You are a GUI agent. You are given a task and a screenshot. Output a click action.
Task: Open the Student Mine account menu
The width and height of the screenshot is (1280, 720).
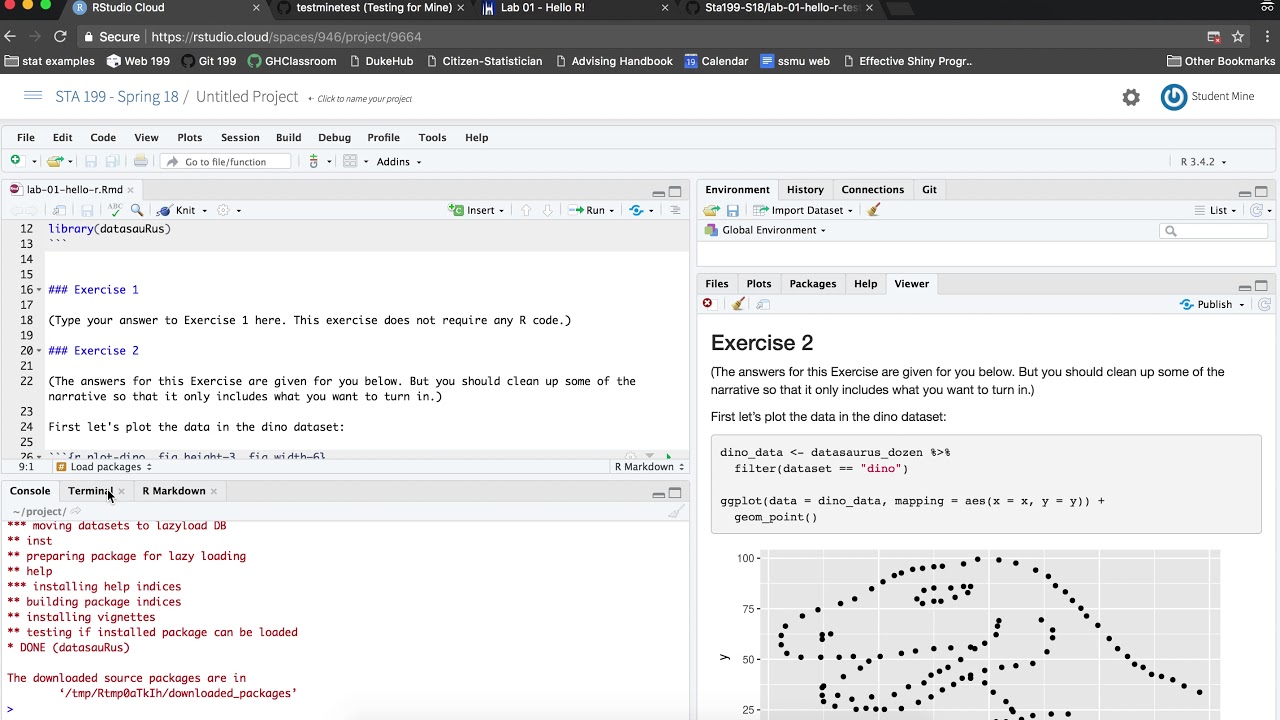point(1207,97)
